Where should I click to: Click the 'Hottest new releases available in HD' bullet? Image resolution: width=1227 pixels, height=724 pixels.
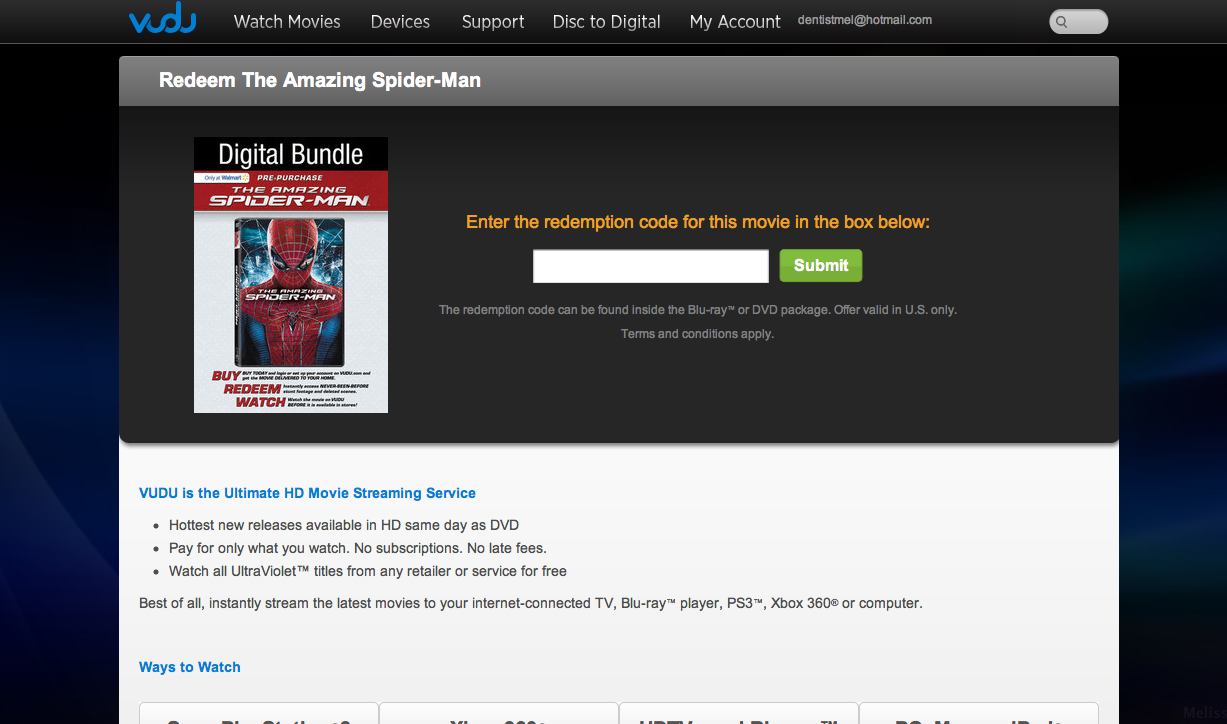pos(344,525)
